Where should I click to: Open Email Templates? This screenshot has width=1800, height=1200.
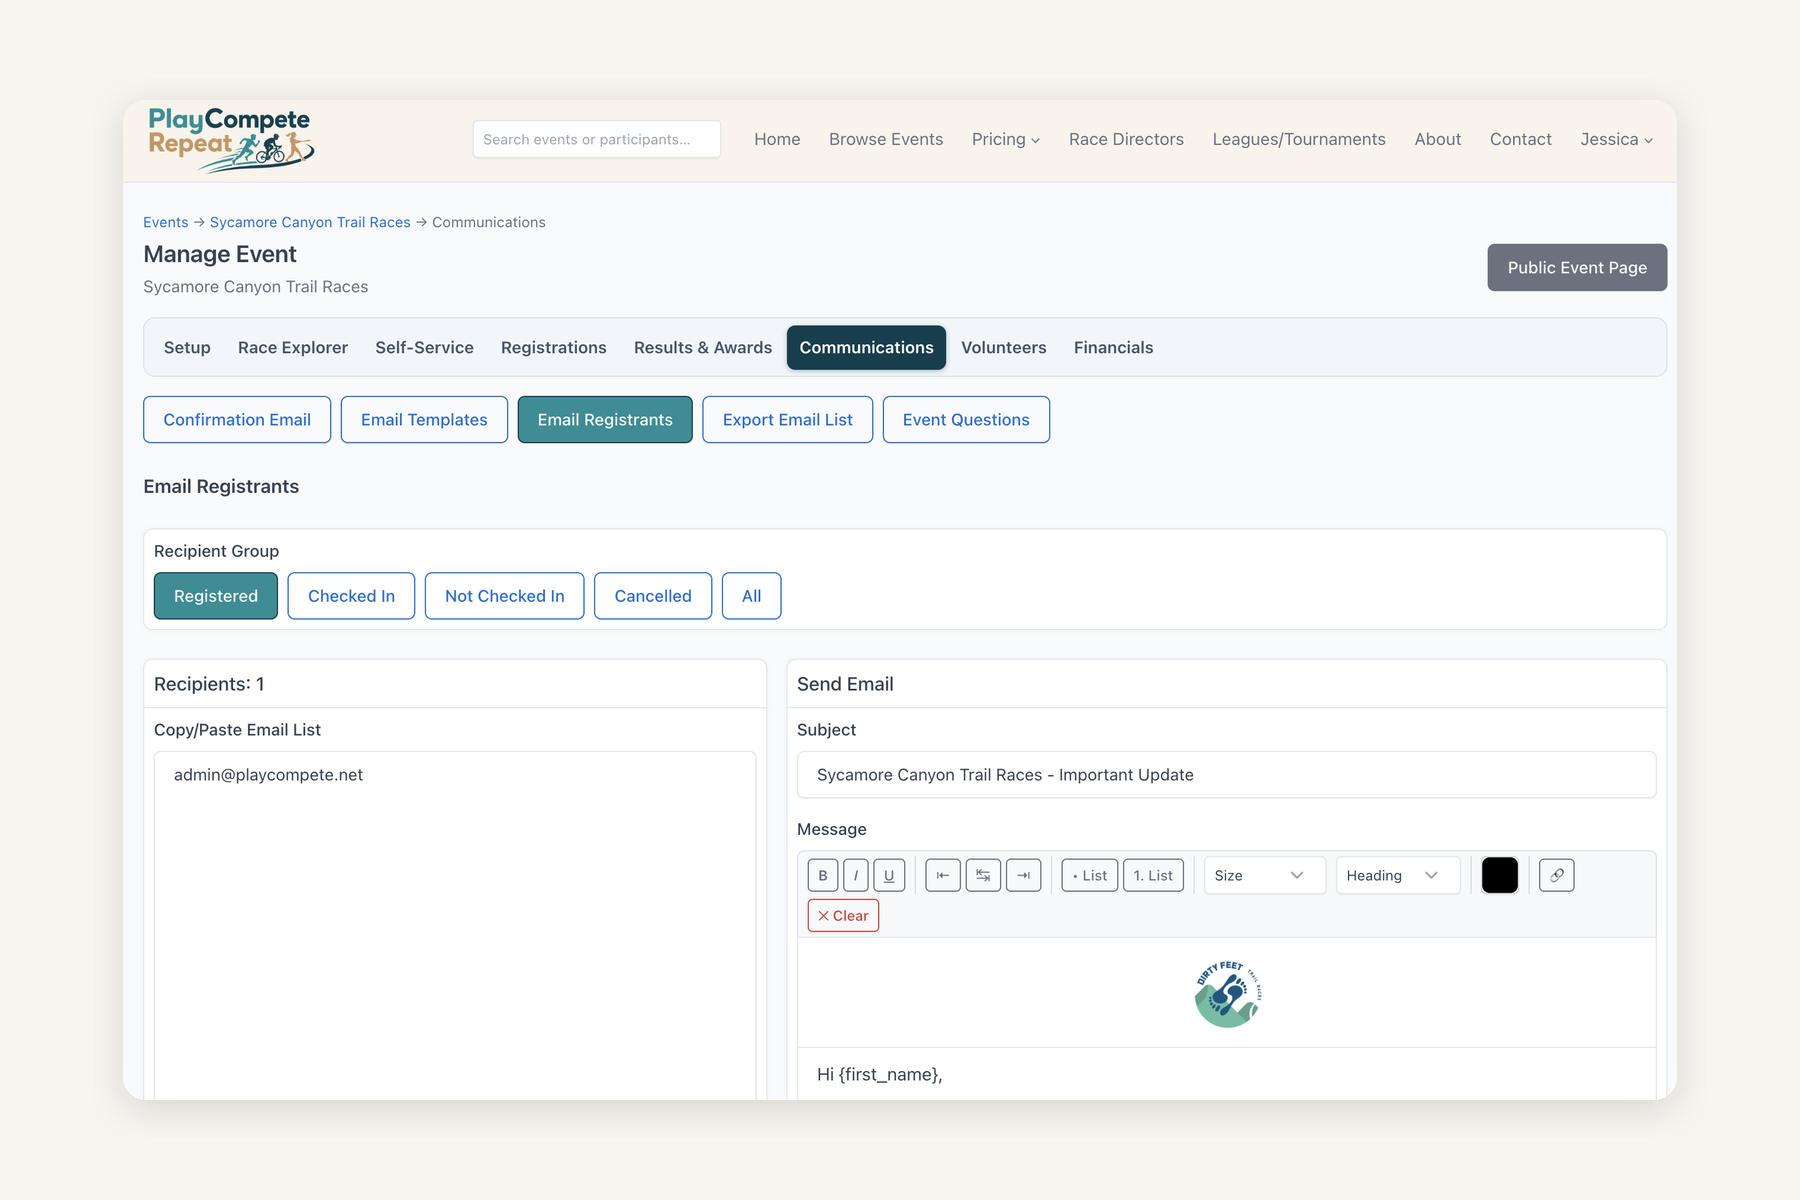tap(424, 420)
